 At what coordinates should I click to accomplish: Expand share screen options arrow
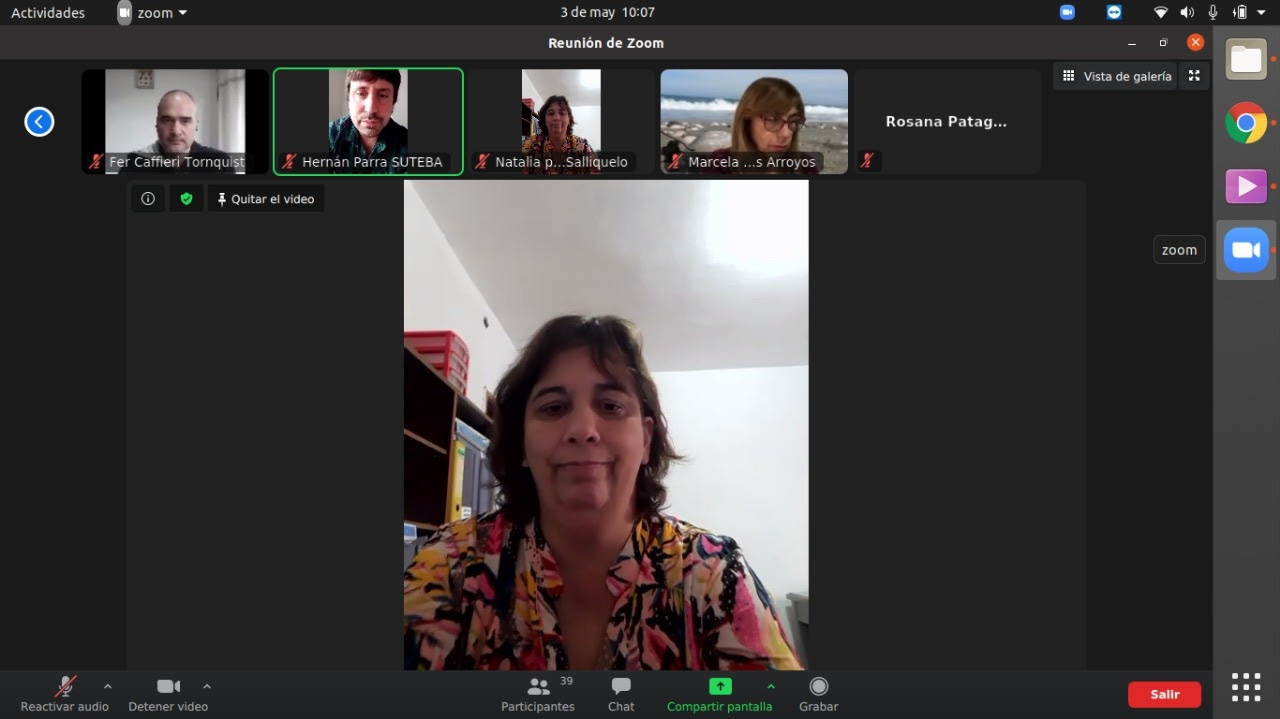tap(771, 686)
